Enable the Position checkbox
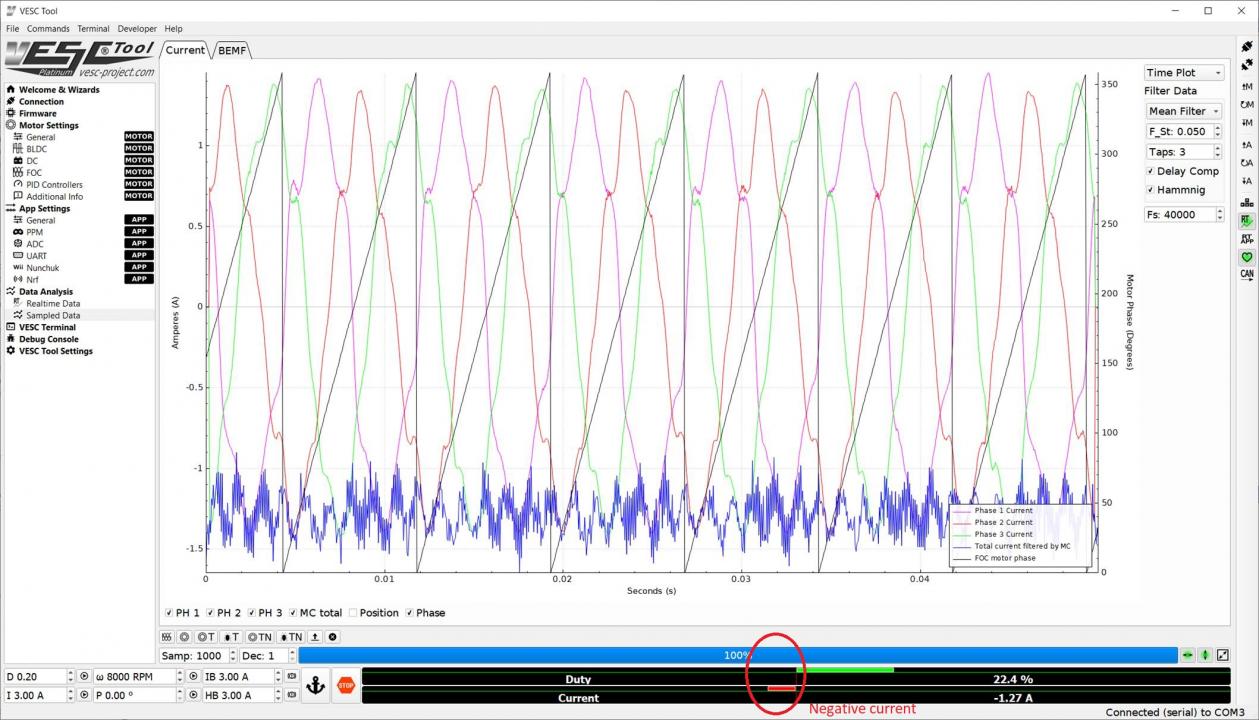The height and width of the screenshot is (720, 1259). click(x=373, y=613)
